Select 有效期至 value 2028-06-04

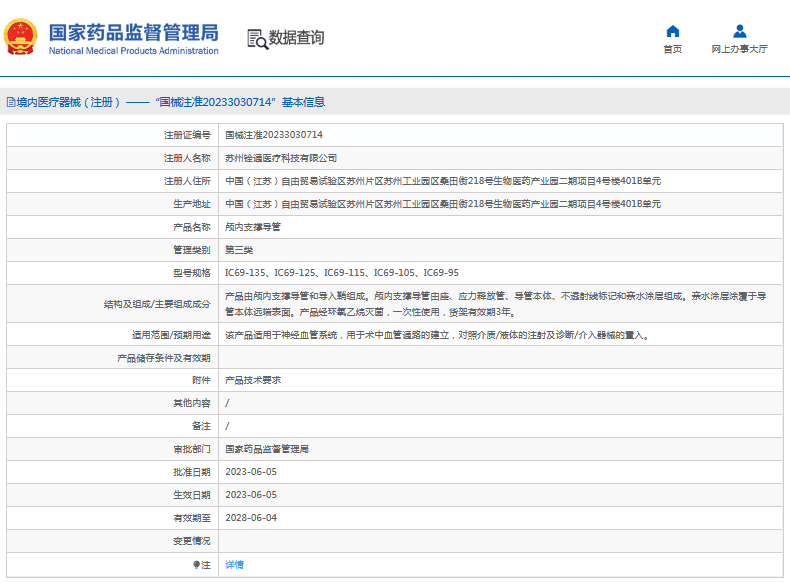point(251,518)
